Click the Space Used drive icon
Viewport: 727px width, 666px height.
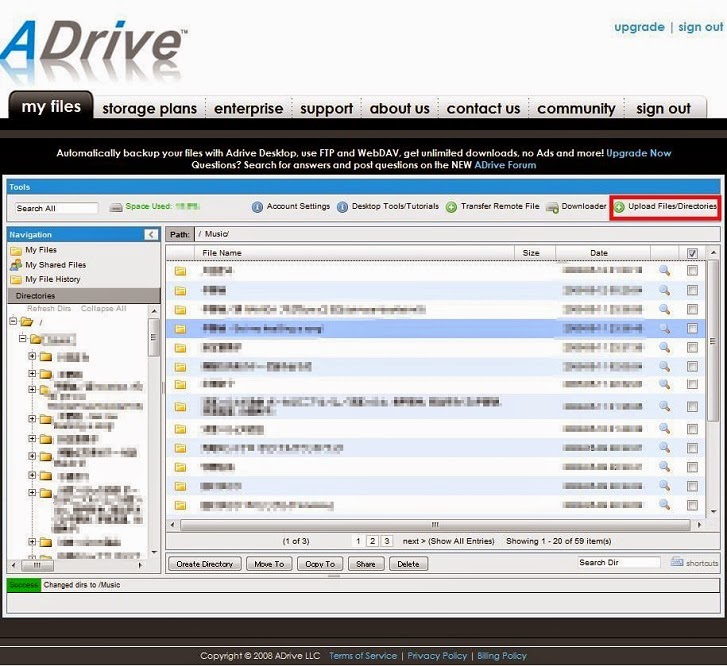pos(116,207)
